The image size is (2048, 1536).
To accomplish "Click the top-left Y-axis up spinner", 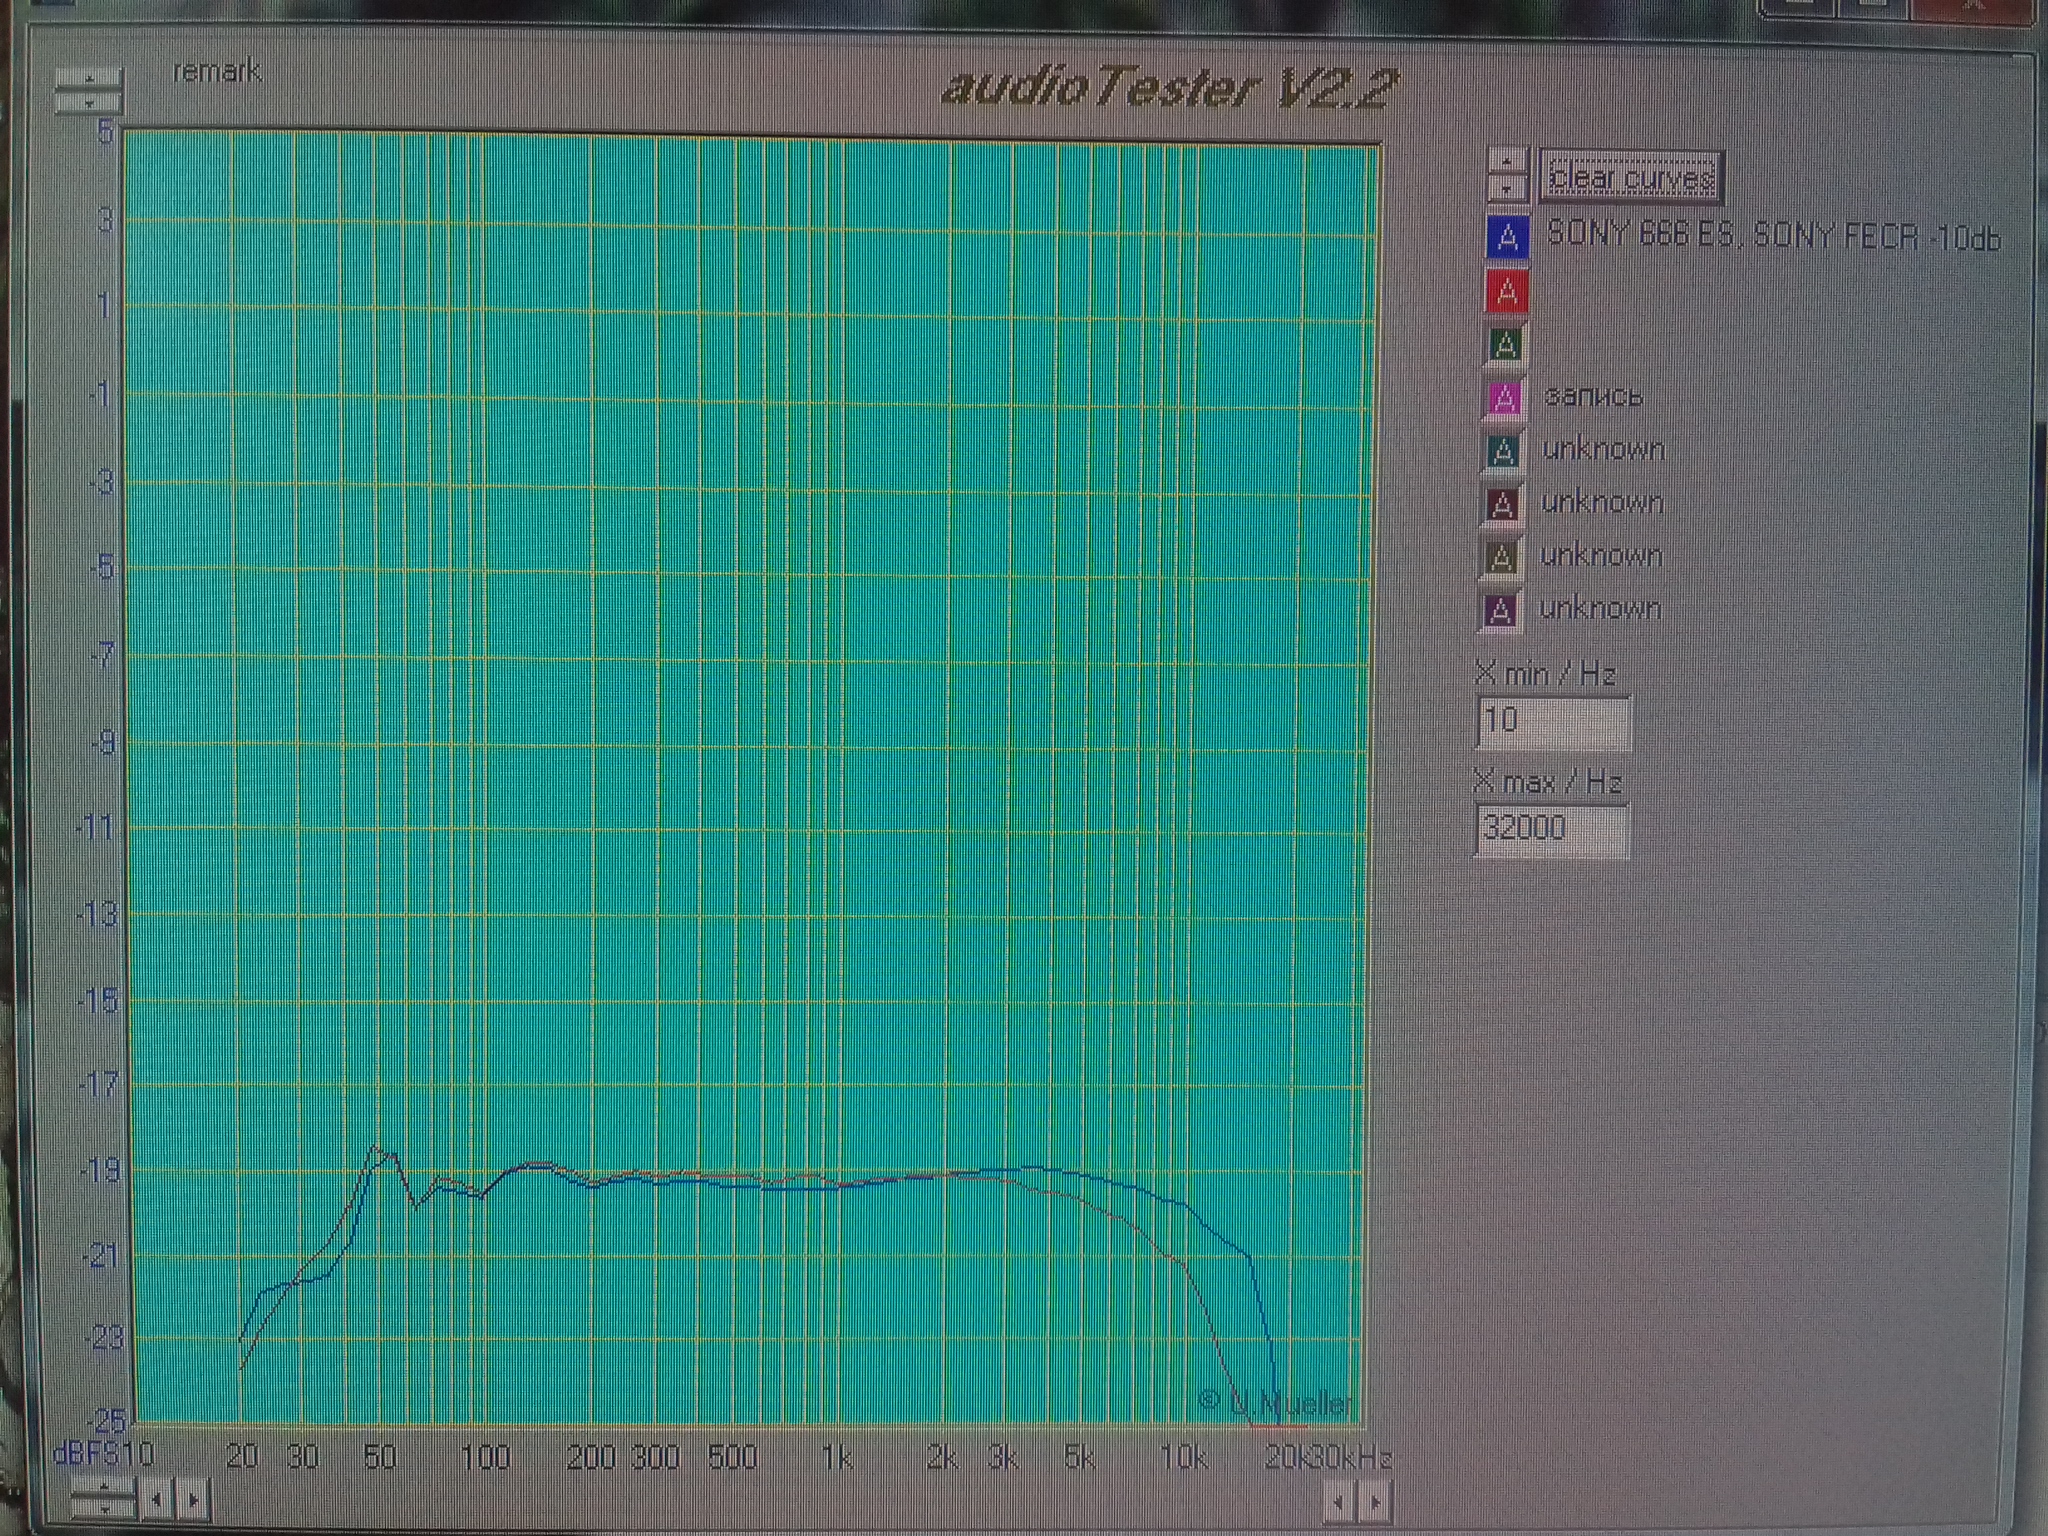I will point(89,79).
